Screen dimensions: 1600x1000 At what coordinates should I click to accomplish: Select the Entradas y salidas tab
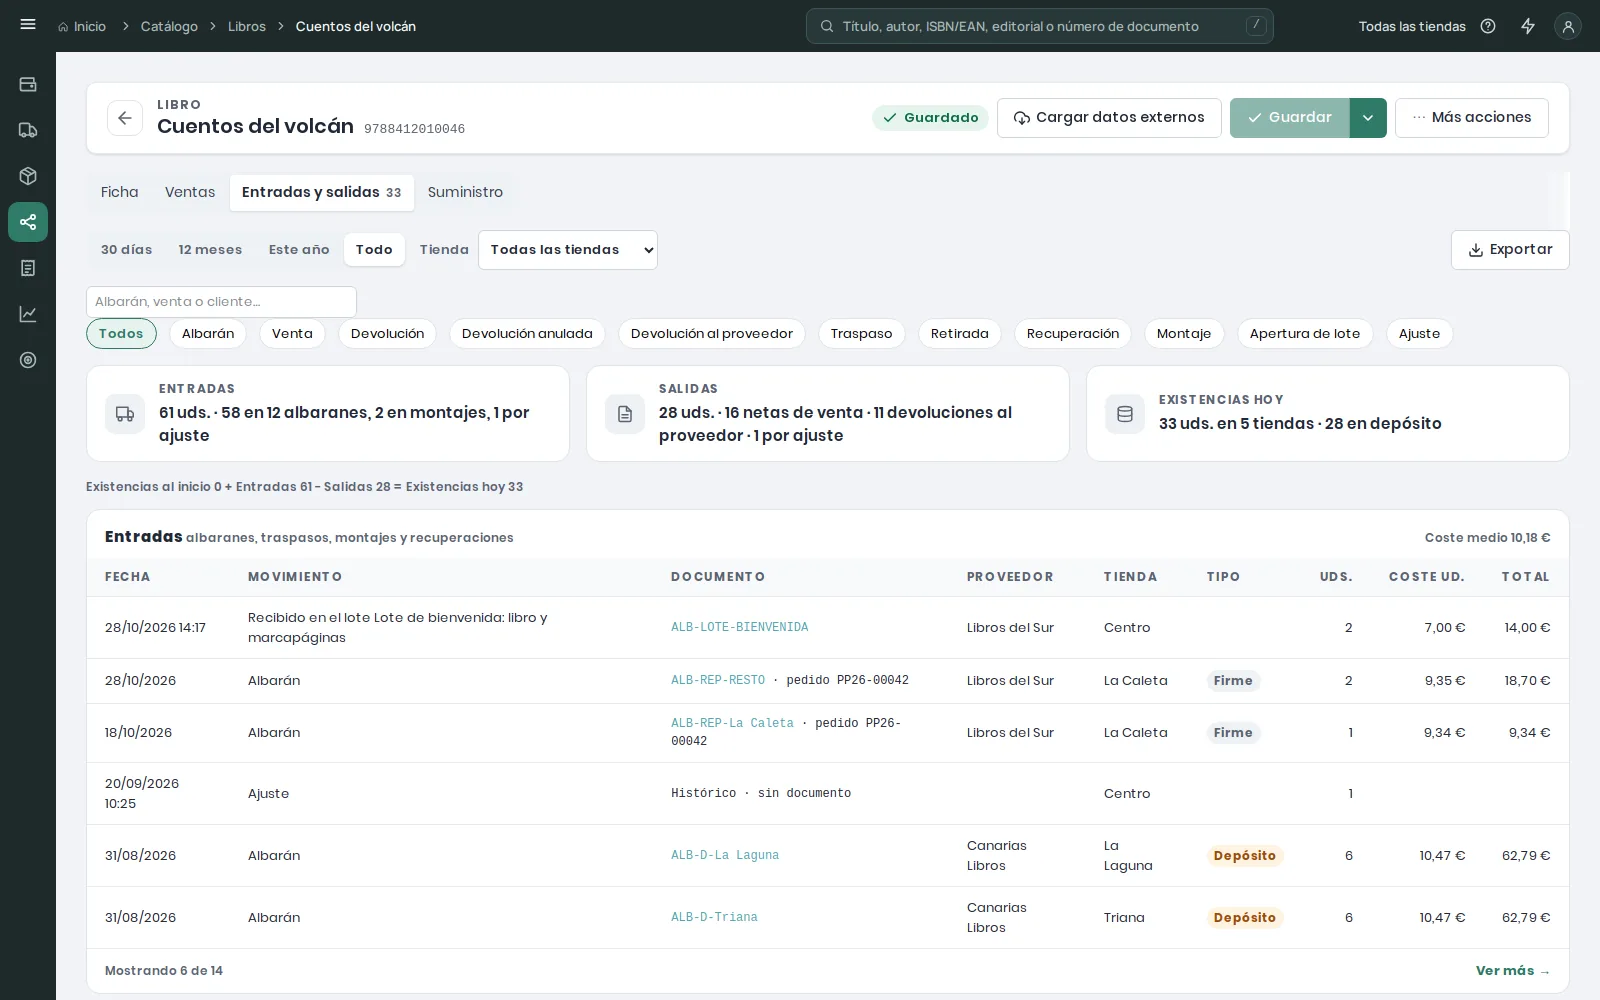[x=322, y=192]
